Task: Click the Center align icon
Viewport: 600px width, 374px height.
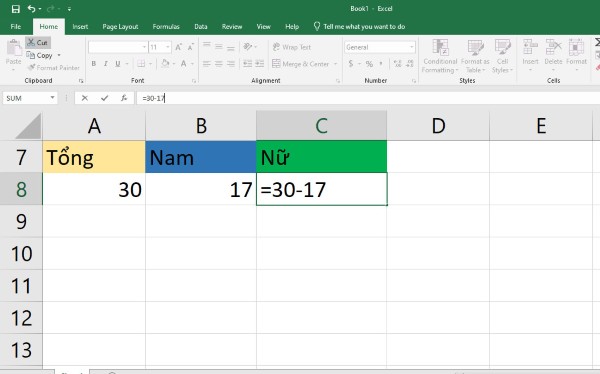Action: (x=219, y=64)
